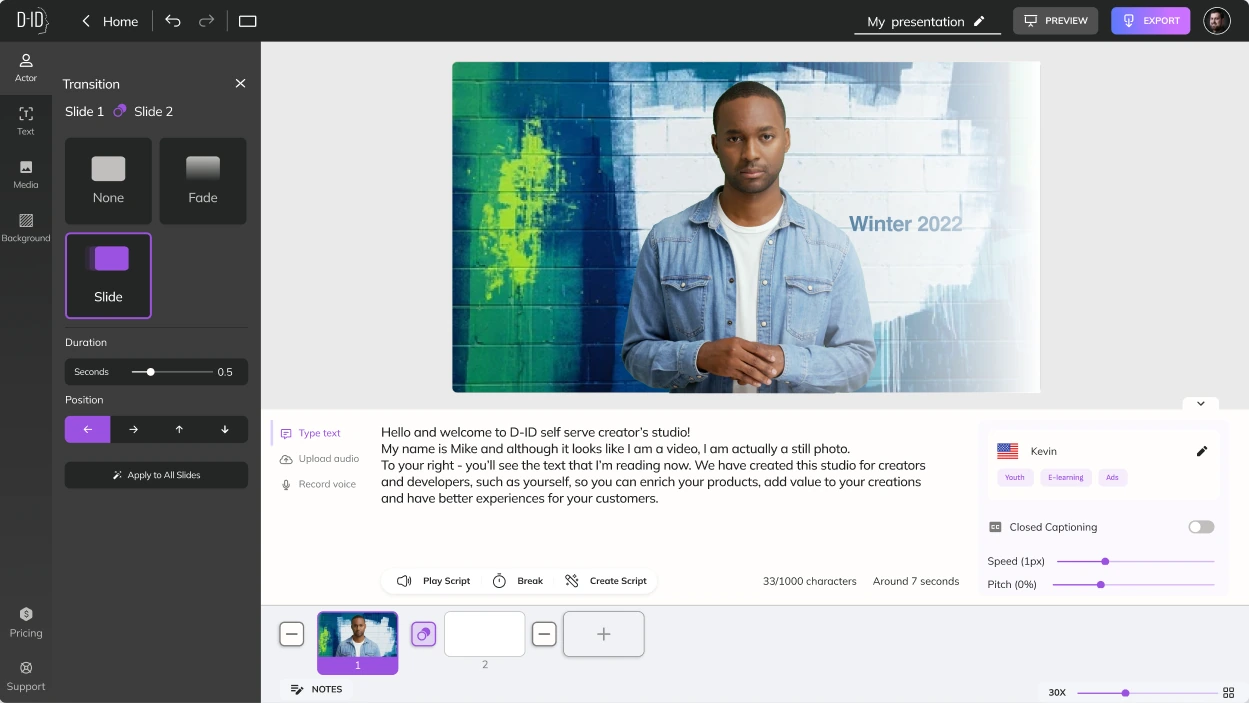The height and width of the screenshot is (703, 1249).
Task: Switch to Record voice tab
Action: pyautogui.click(x=318, y=484)
